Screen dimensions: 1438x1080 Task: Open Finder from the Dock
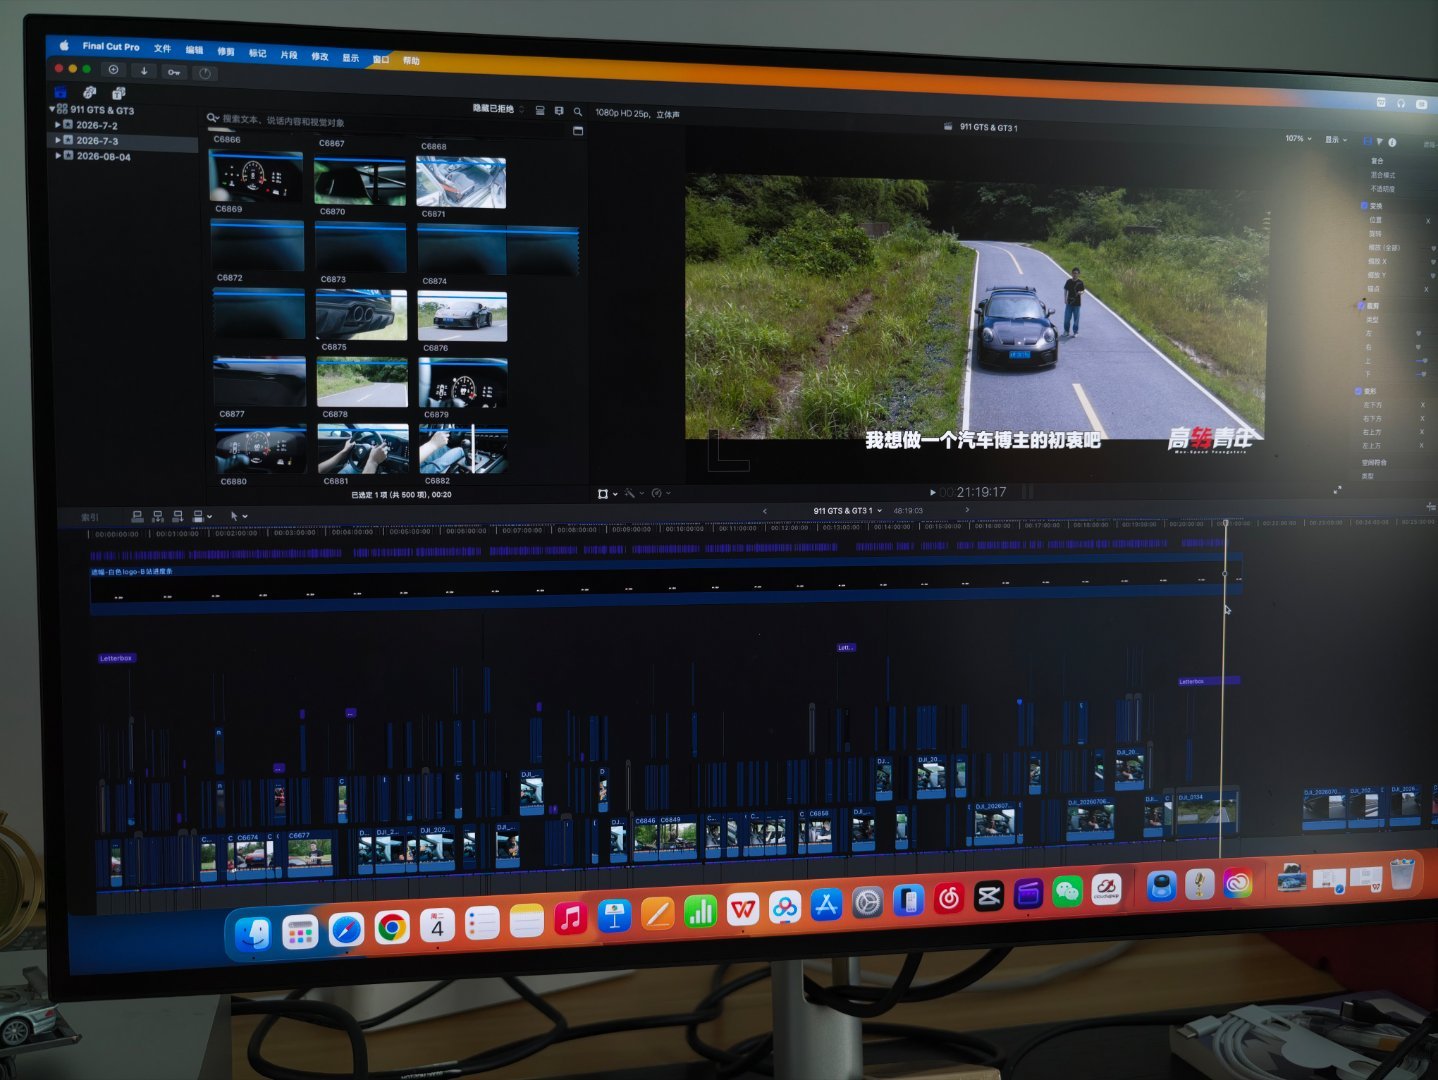253,934
